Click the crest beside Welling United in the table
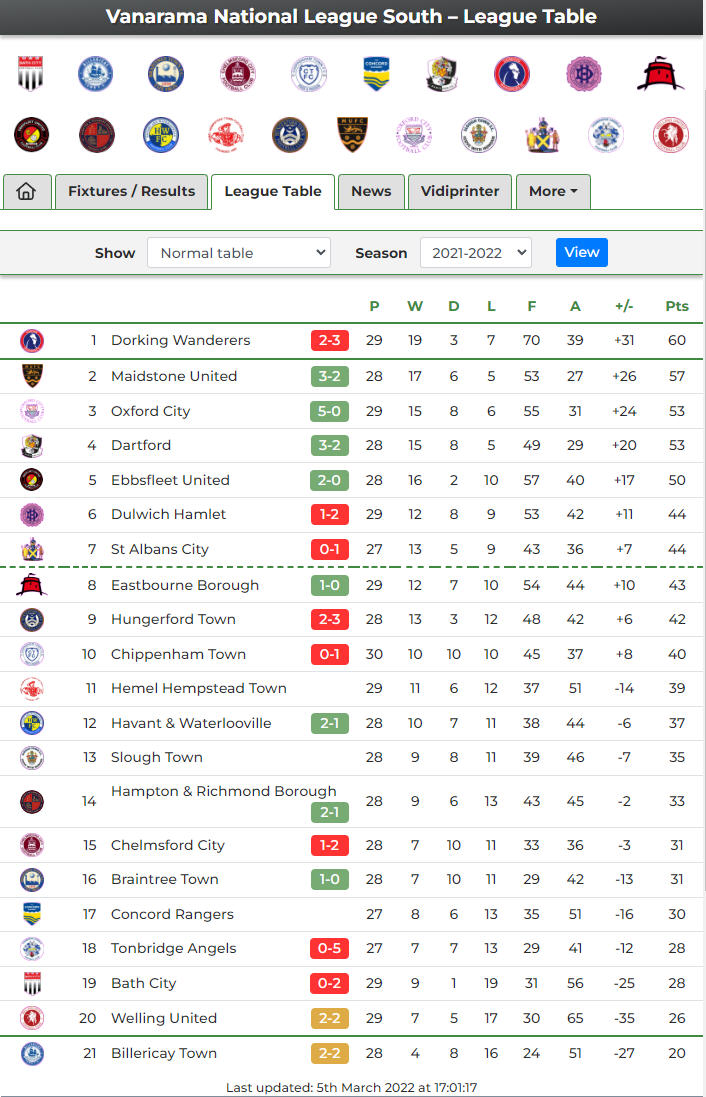Screen dimensions: 706x1097 tap(32, 1018)
